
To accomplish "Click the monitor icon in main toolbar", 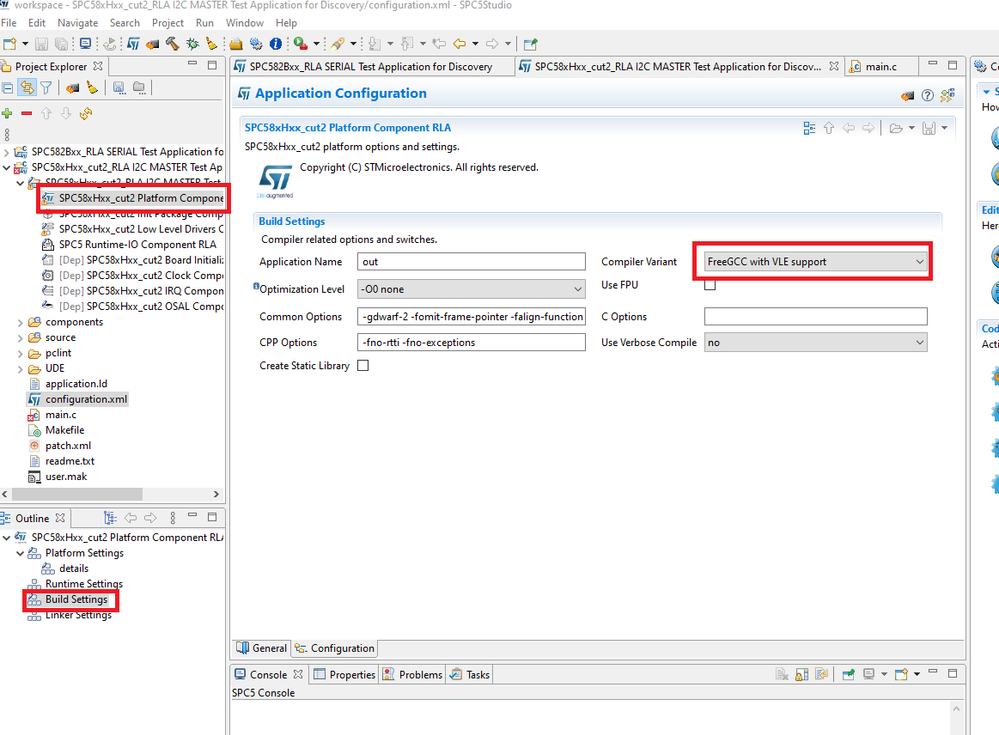I will point(85,44).
